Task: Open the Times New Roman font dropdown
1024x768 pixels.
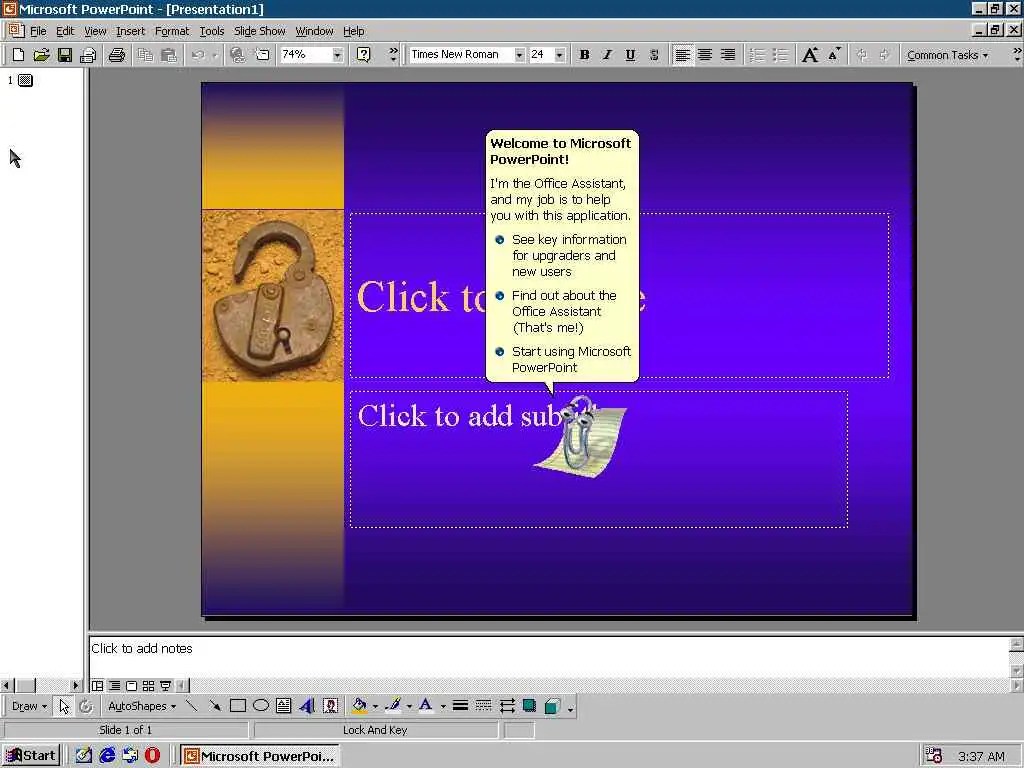Action: coord(519,55)
